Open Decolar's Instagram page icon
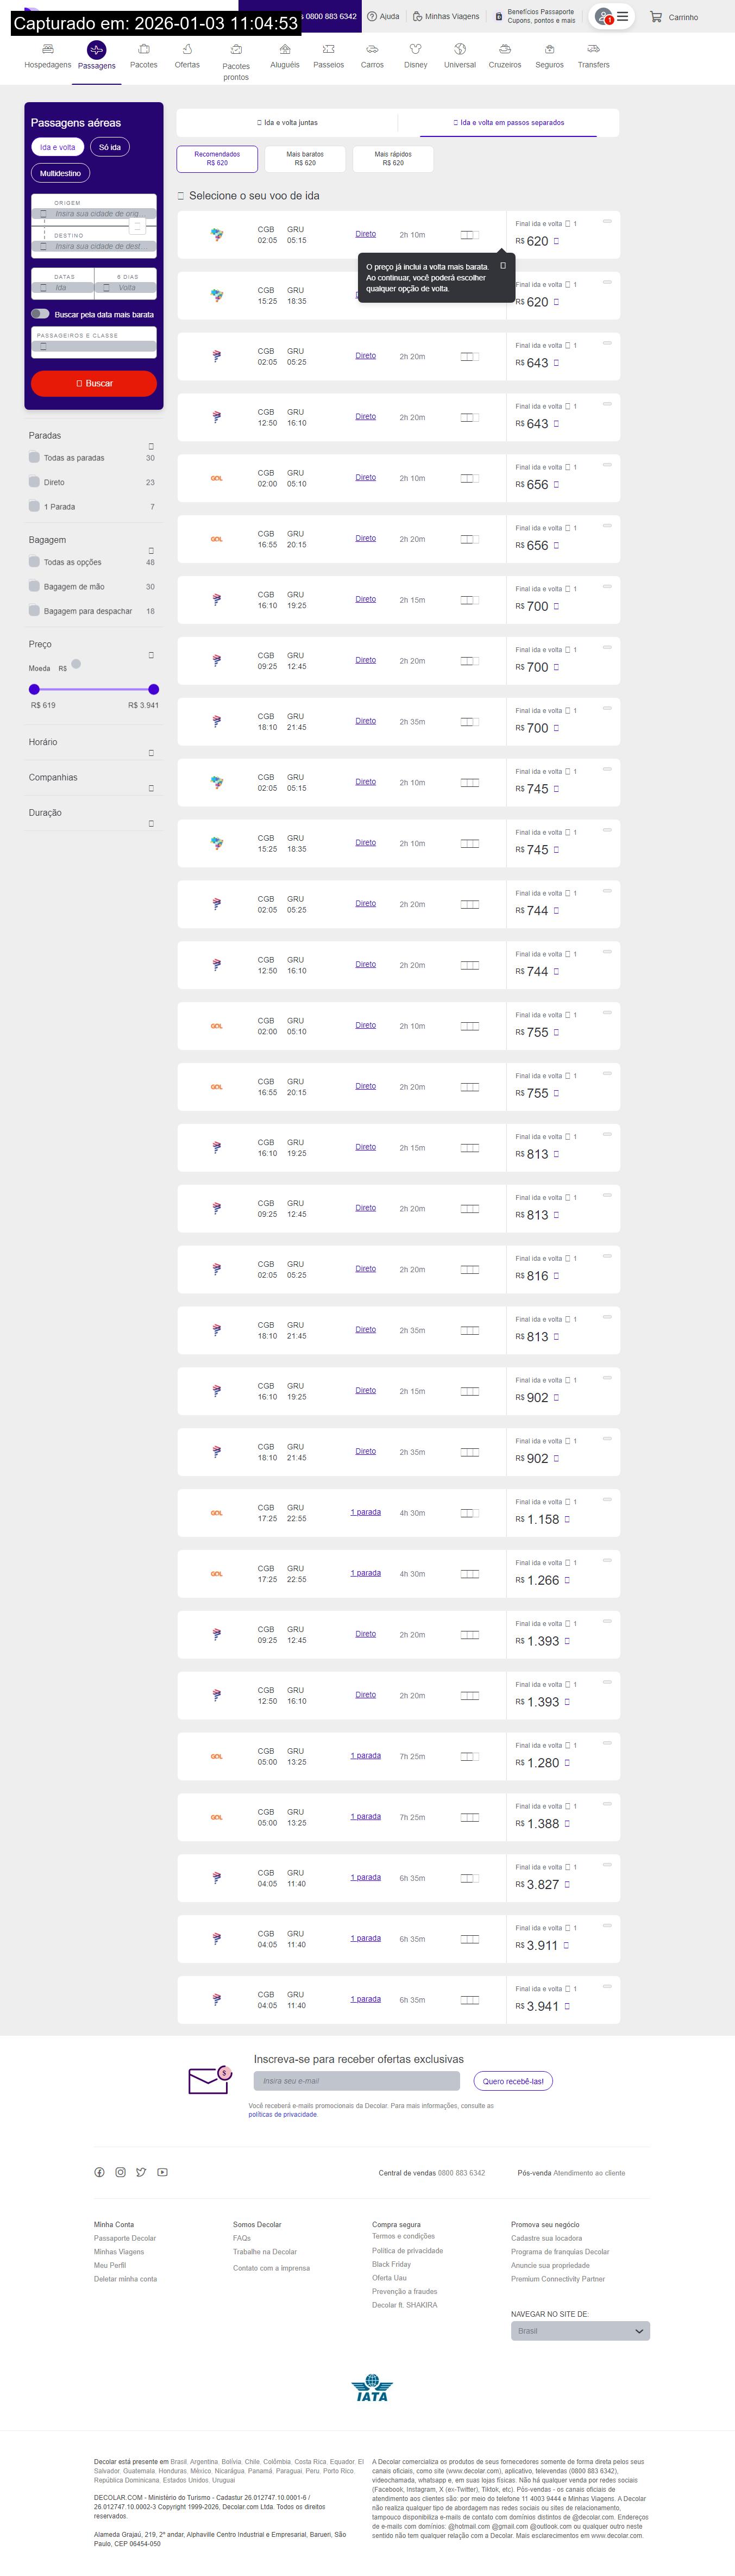Image resolution: width=735 pixels, height=2576 pixels. 120,2172
